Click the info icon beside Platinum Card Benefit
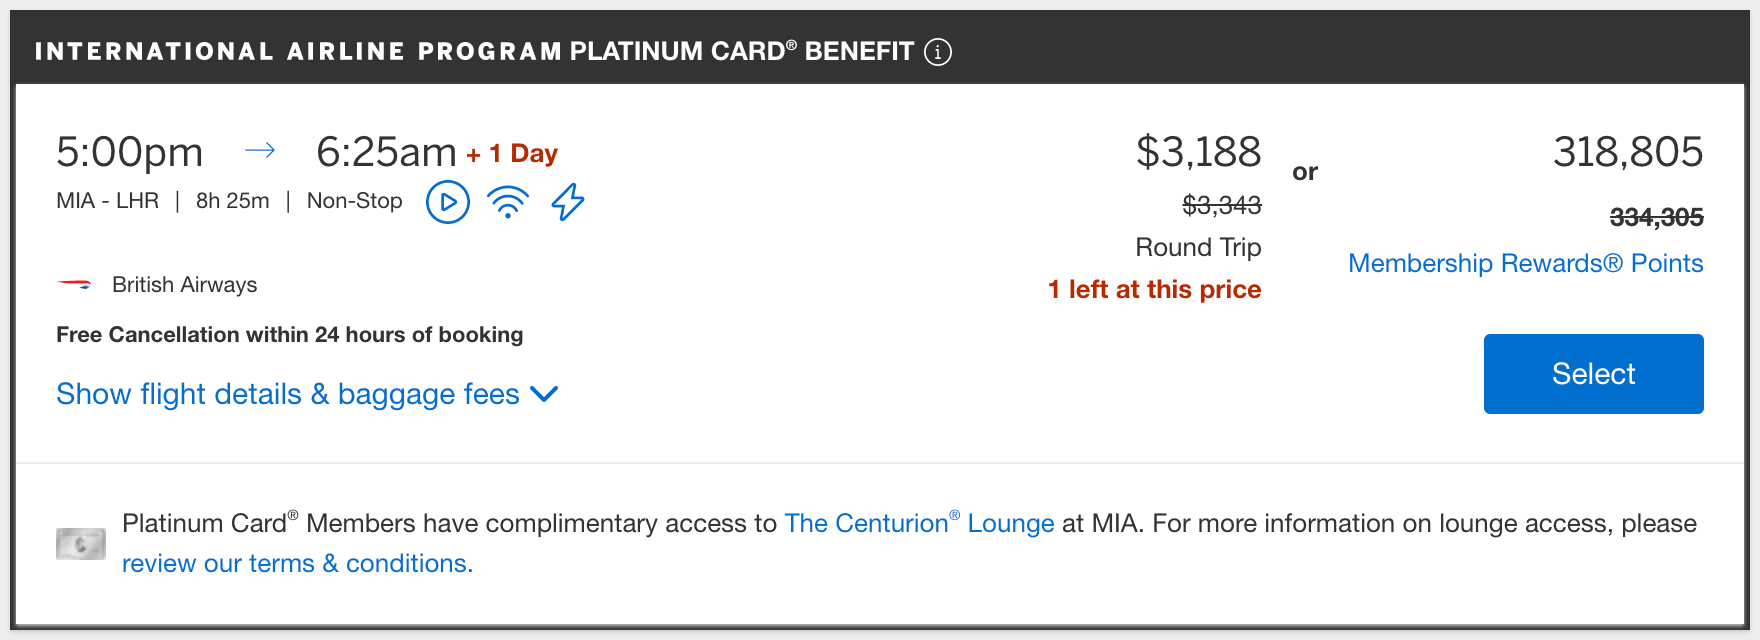 [938, 52]
